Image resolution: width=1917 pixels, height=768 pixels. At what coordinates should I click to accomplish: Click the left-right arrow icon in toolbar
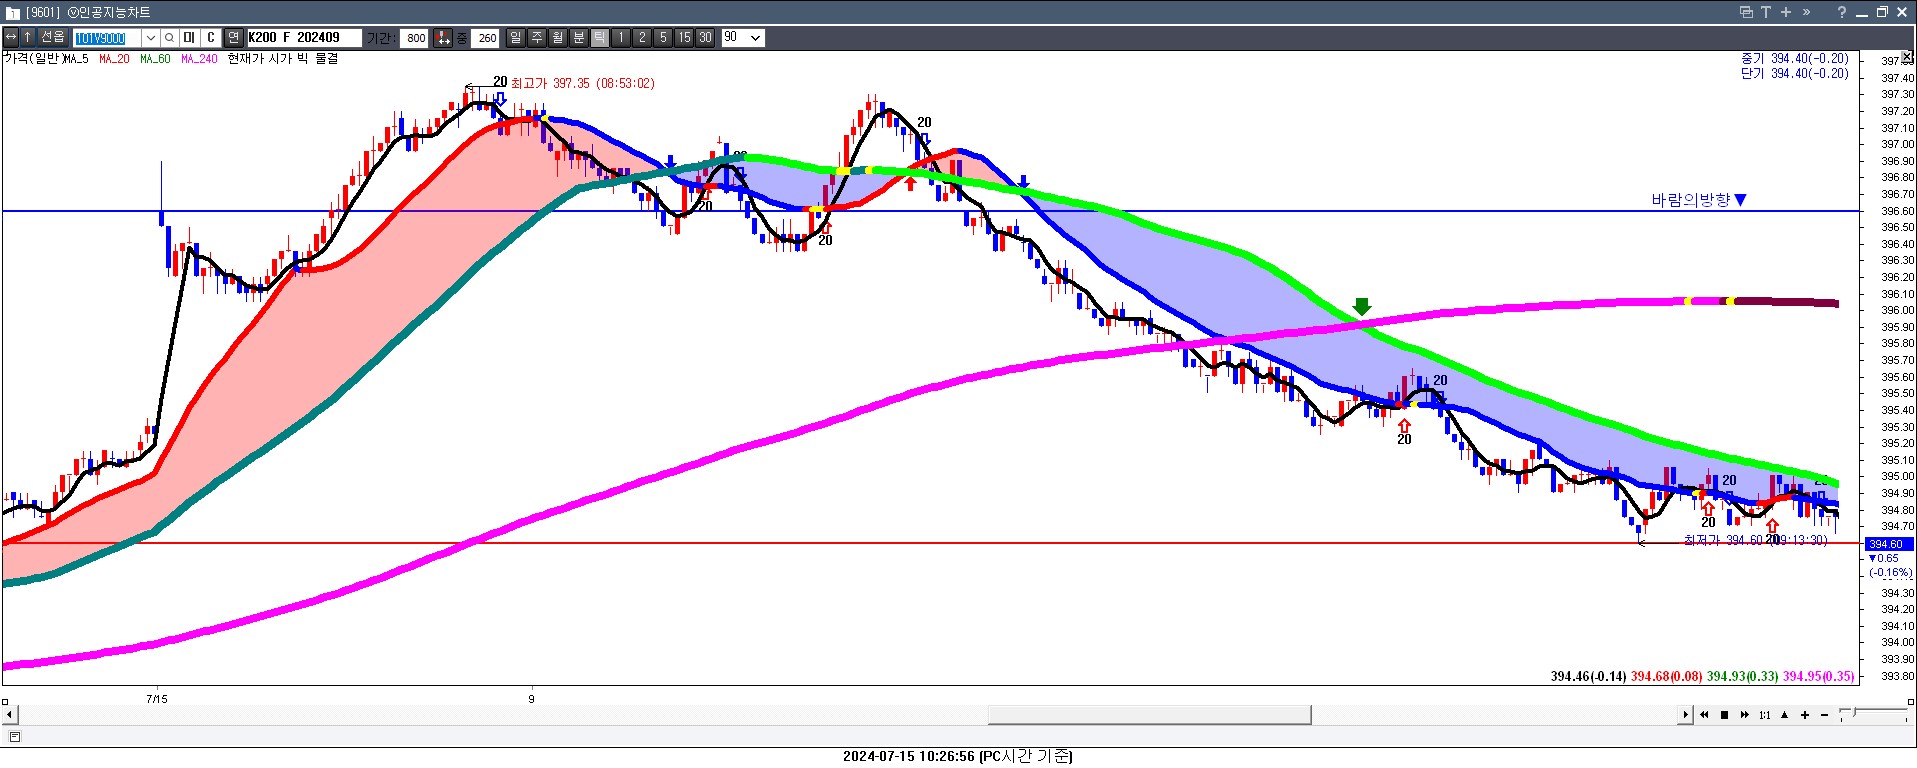pyautogui.click(x=11, y=37)
